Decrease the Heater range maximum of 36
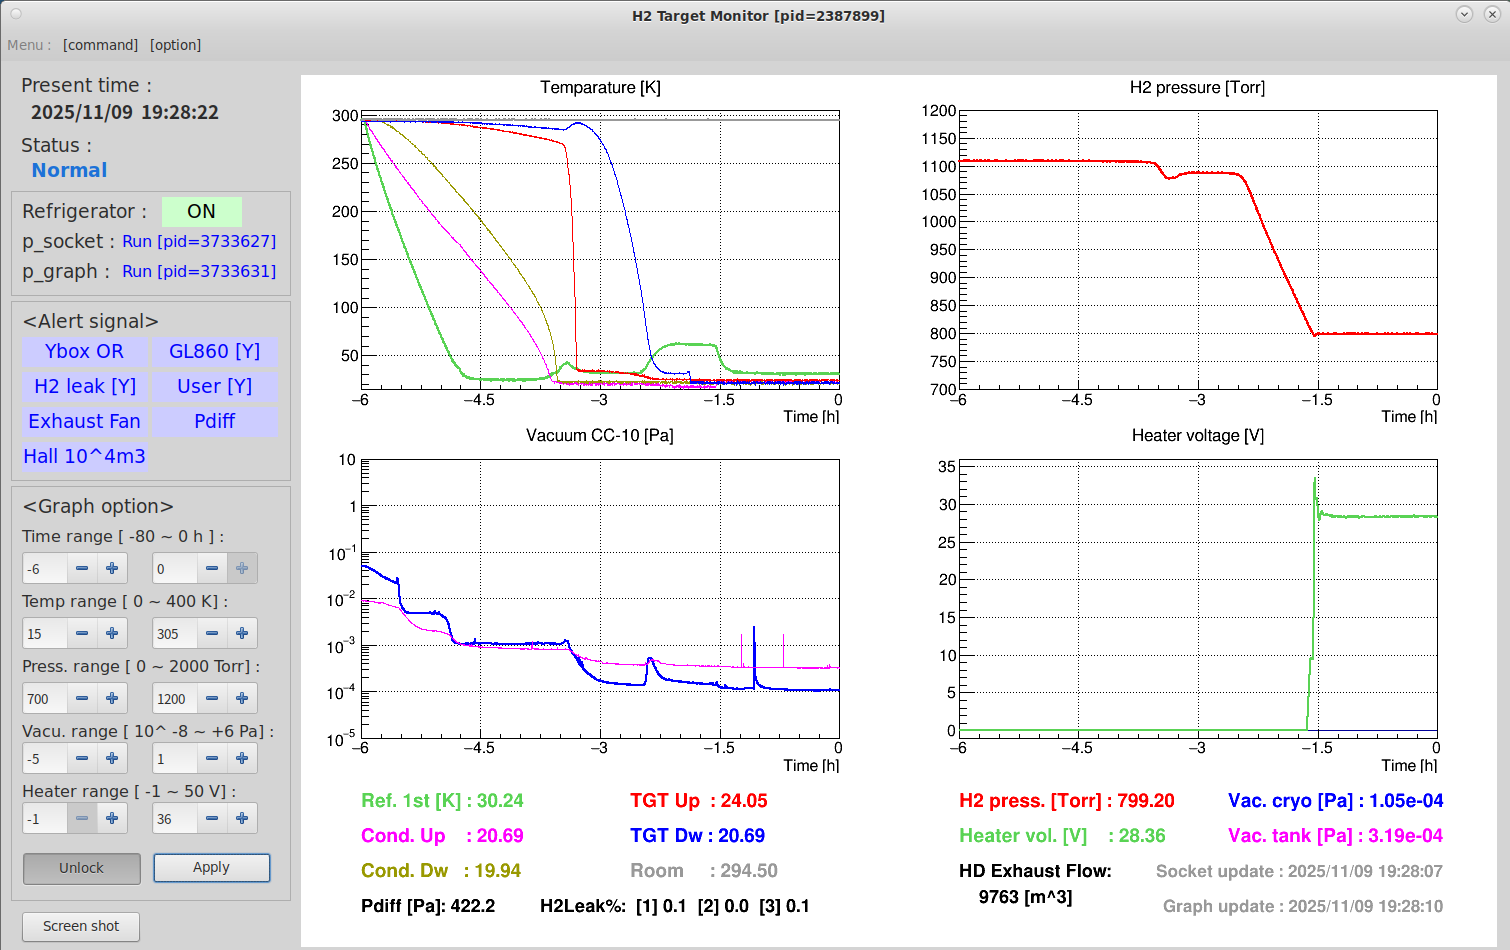This screenshot has height=950, width=1510. (212, 818)
